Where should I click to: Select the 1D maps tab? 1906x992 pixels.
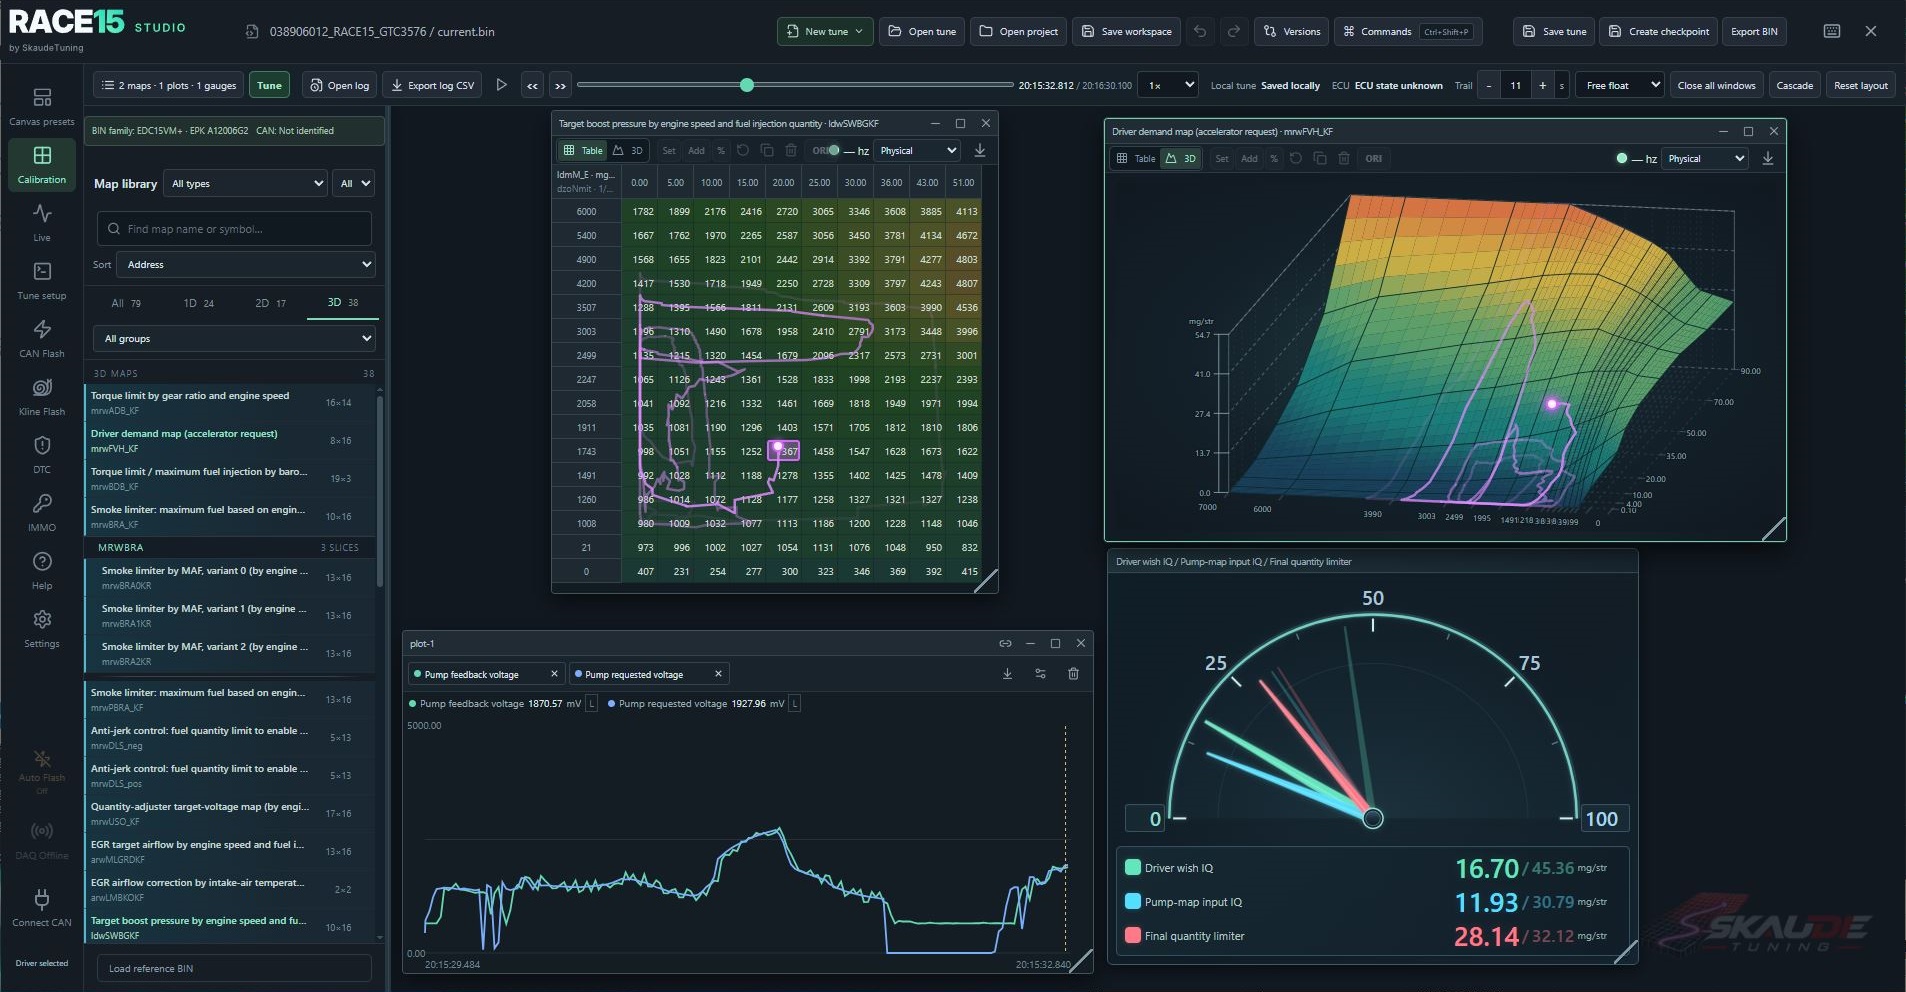click(x=198, y=303)
